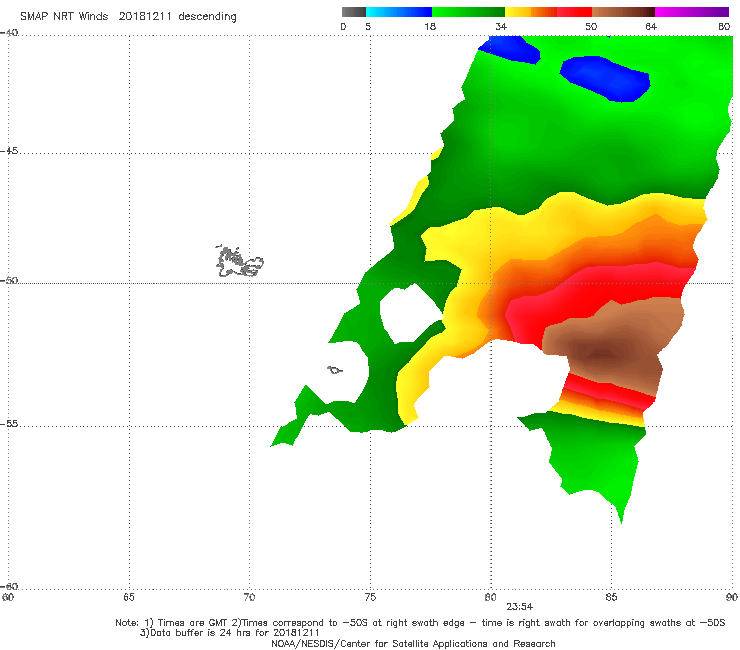Click the -45 latitude axis label
740x650 pixels.
[x=9, y=151]
